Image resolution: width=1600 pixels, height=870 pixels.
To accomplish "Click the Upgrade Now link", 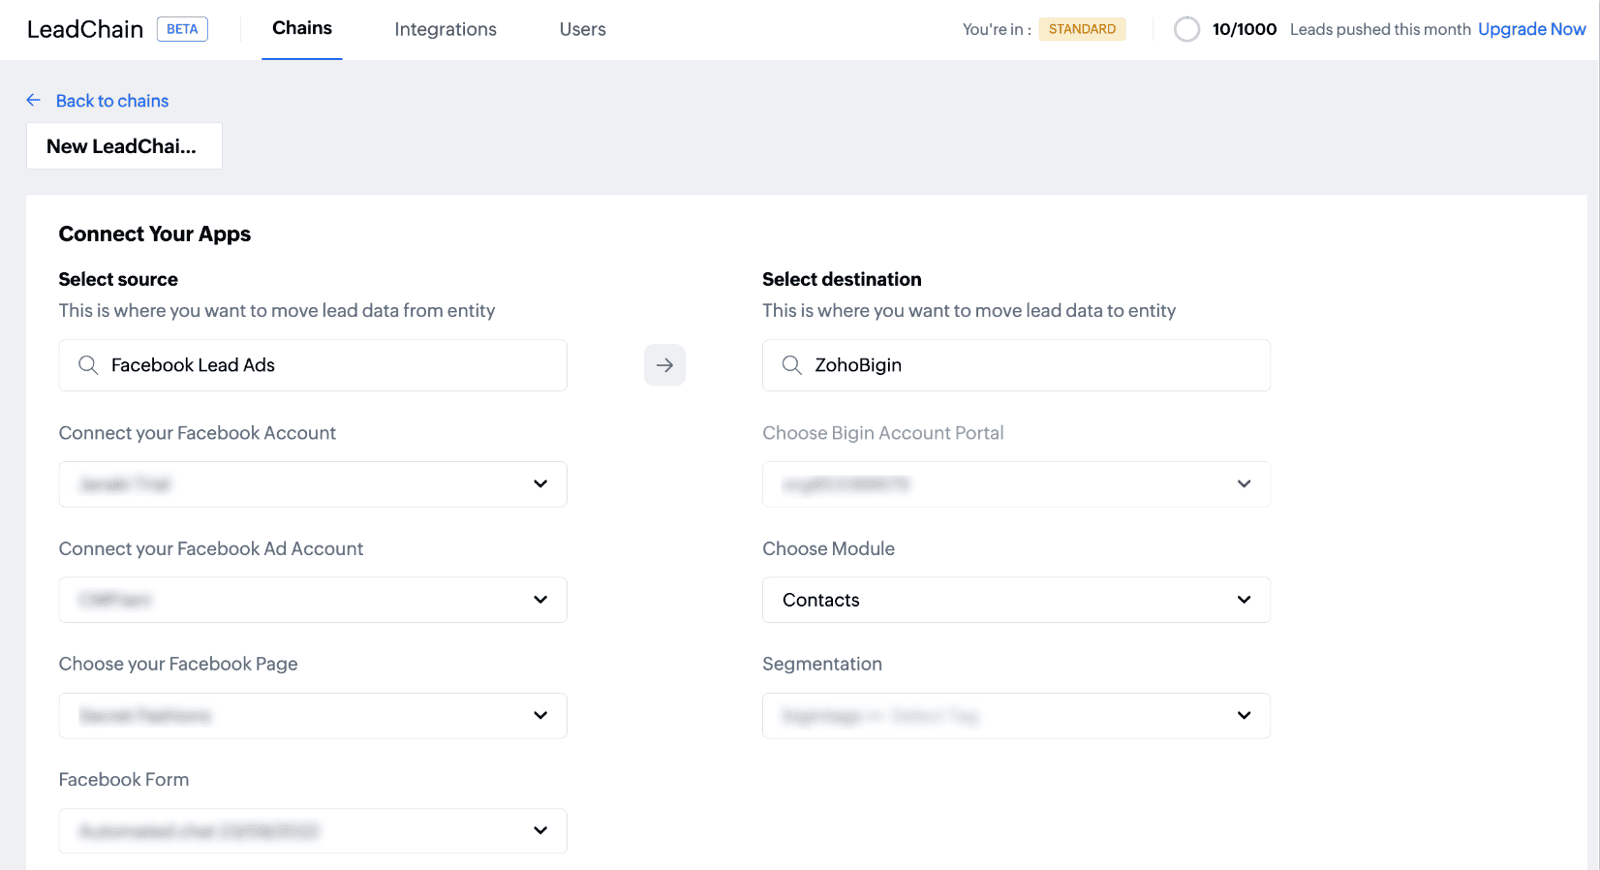I will [x=1532, y=29].
